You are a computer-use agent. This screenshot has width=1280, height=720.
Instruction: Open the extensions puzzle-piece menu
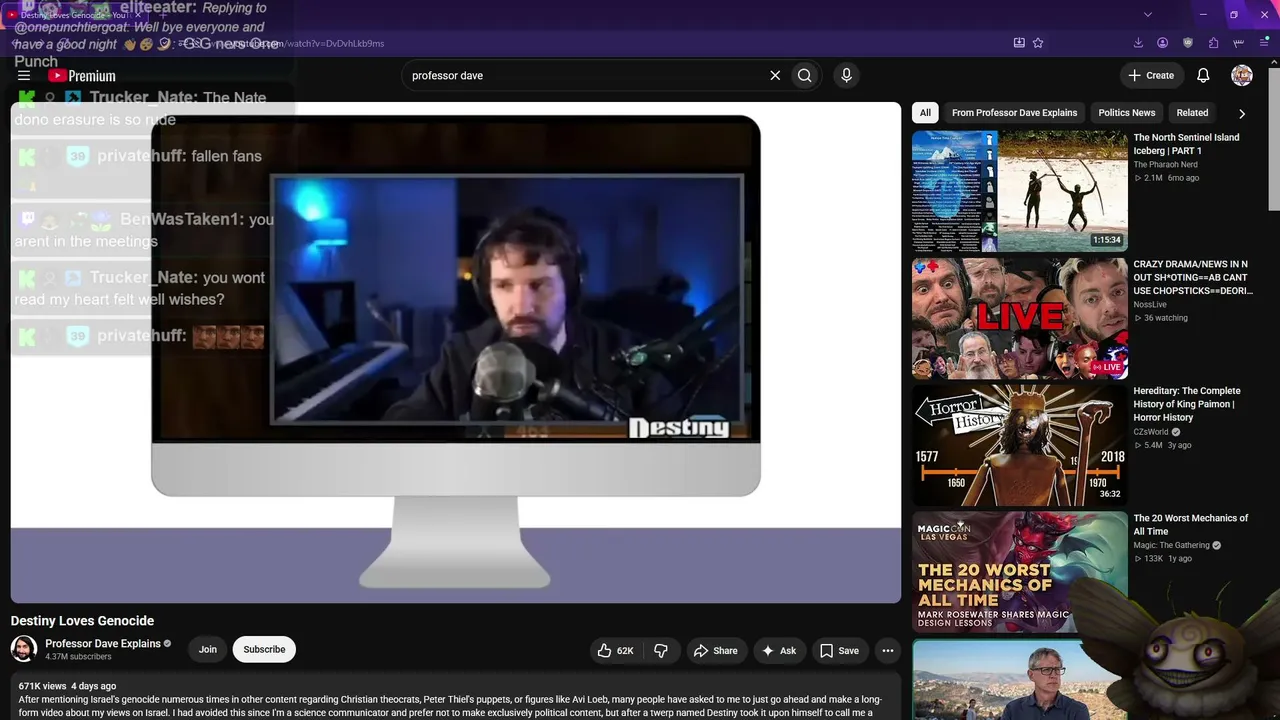coord(1213,43)
